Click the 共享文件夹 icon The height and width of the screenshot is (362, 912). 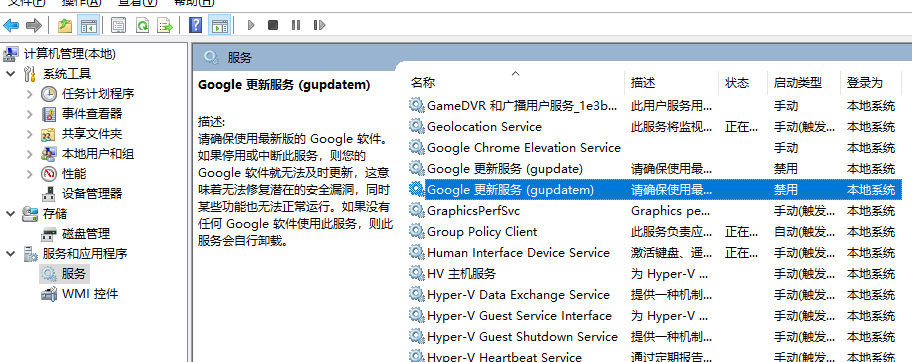click(49, 134)
